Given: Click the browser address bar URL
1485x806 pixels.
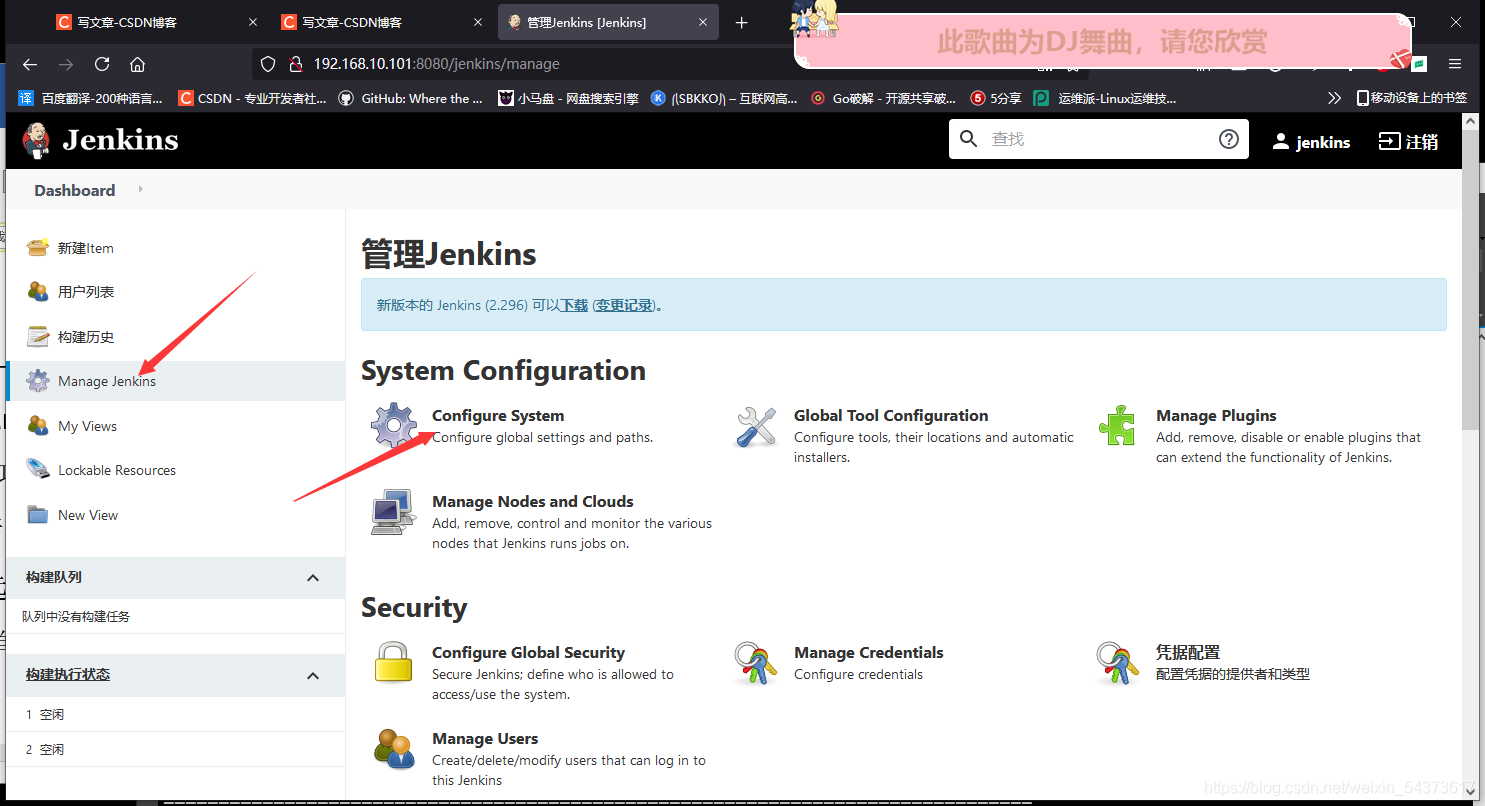Looking at the screenshot, I should [x=437, y=64].
